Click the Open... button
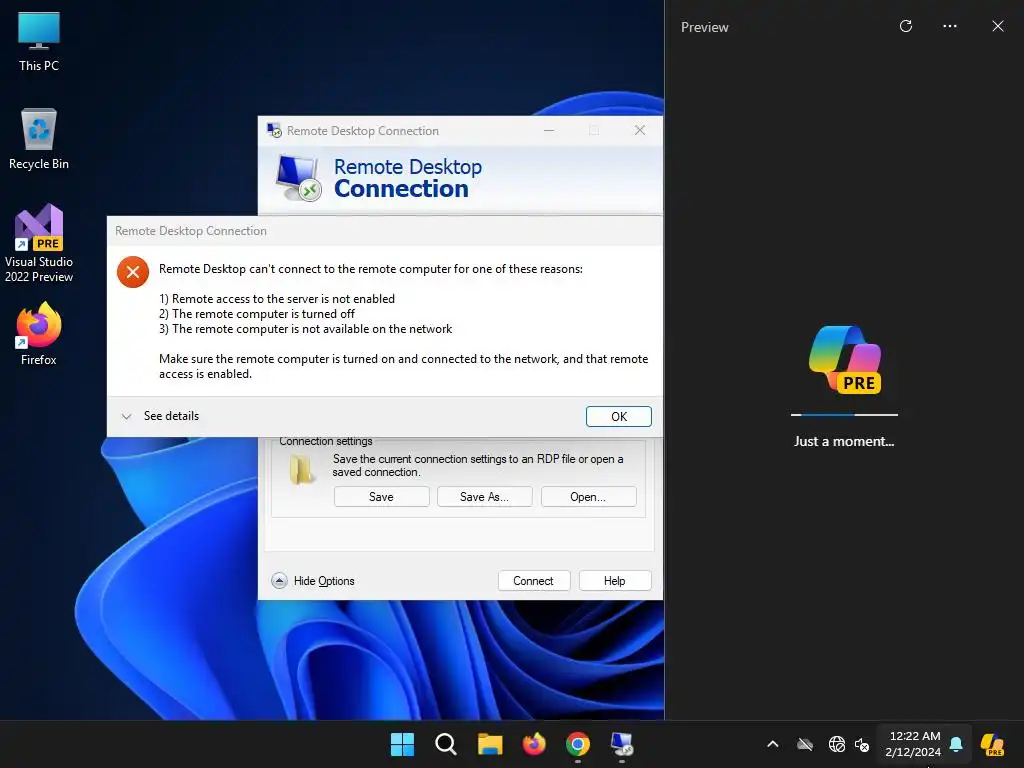This screenshot has height=768, width=1024. pos(588,497)
